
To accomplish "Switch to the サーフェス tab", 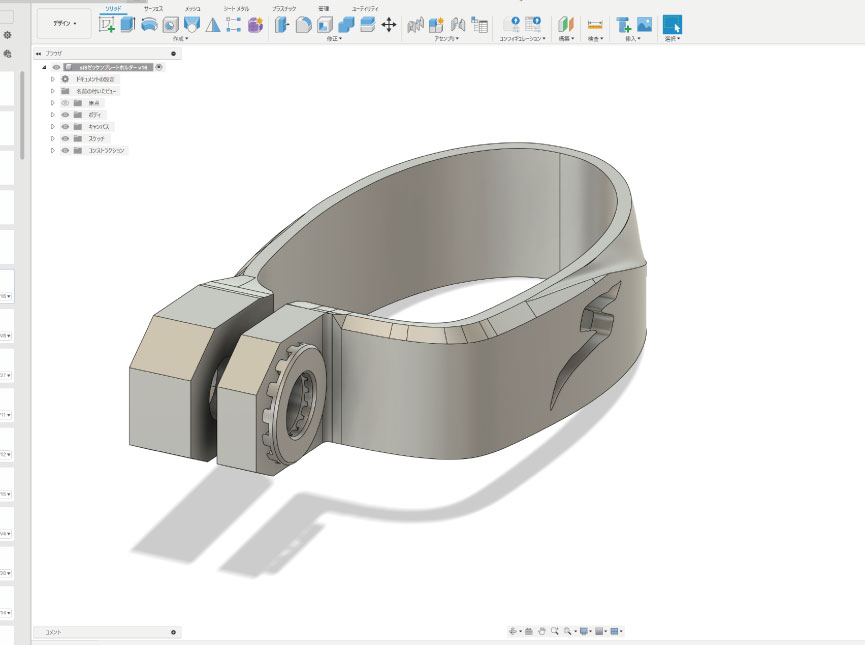I will coord(153,8).
